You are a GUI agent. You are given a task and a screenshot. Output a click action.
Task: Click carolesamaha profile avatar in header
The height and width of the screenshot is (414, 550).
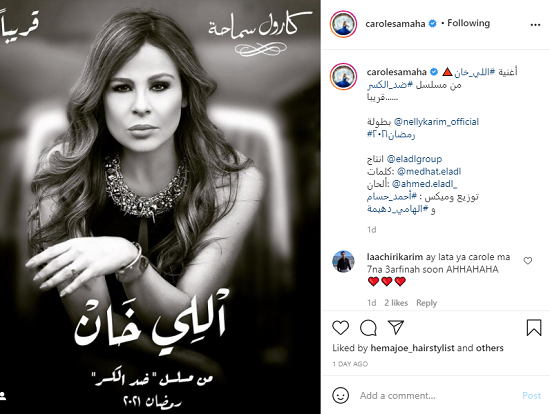tap(343, 24)
